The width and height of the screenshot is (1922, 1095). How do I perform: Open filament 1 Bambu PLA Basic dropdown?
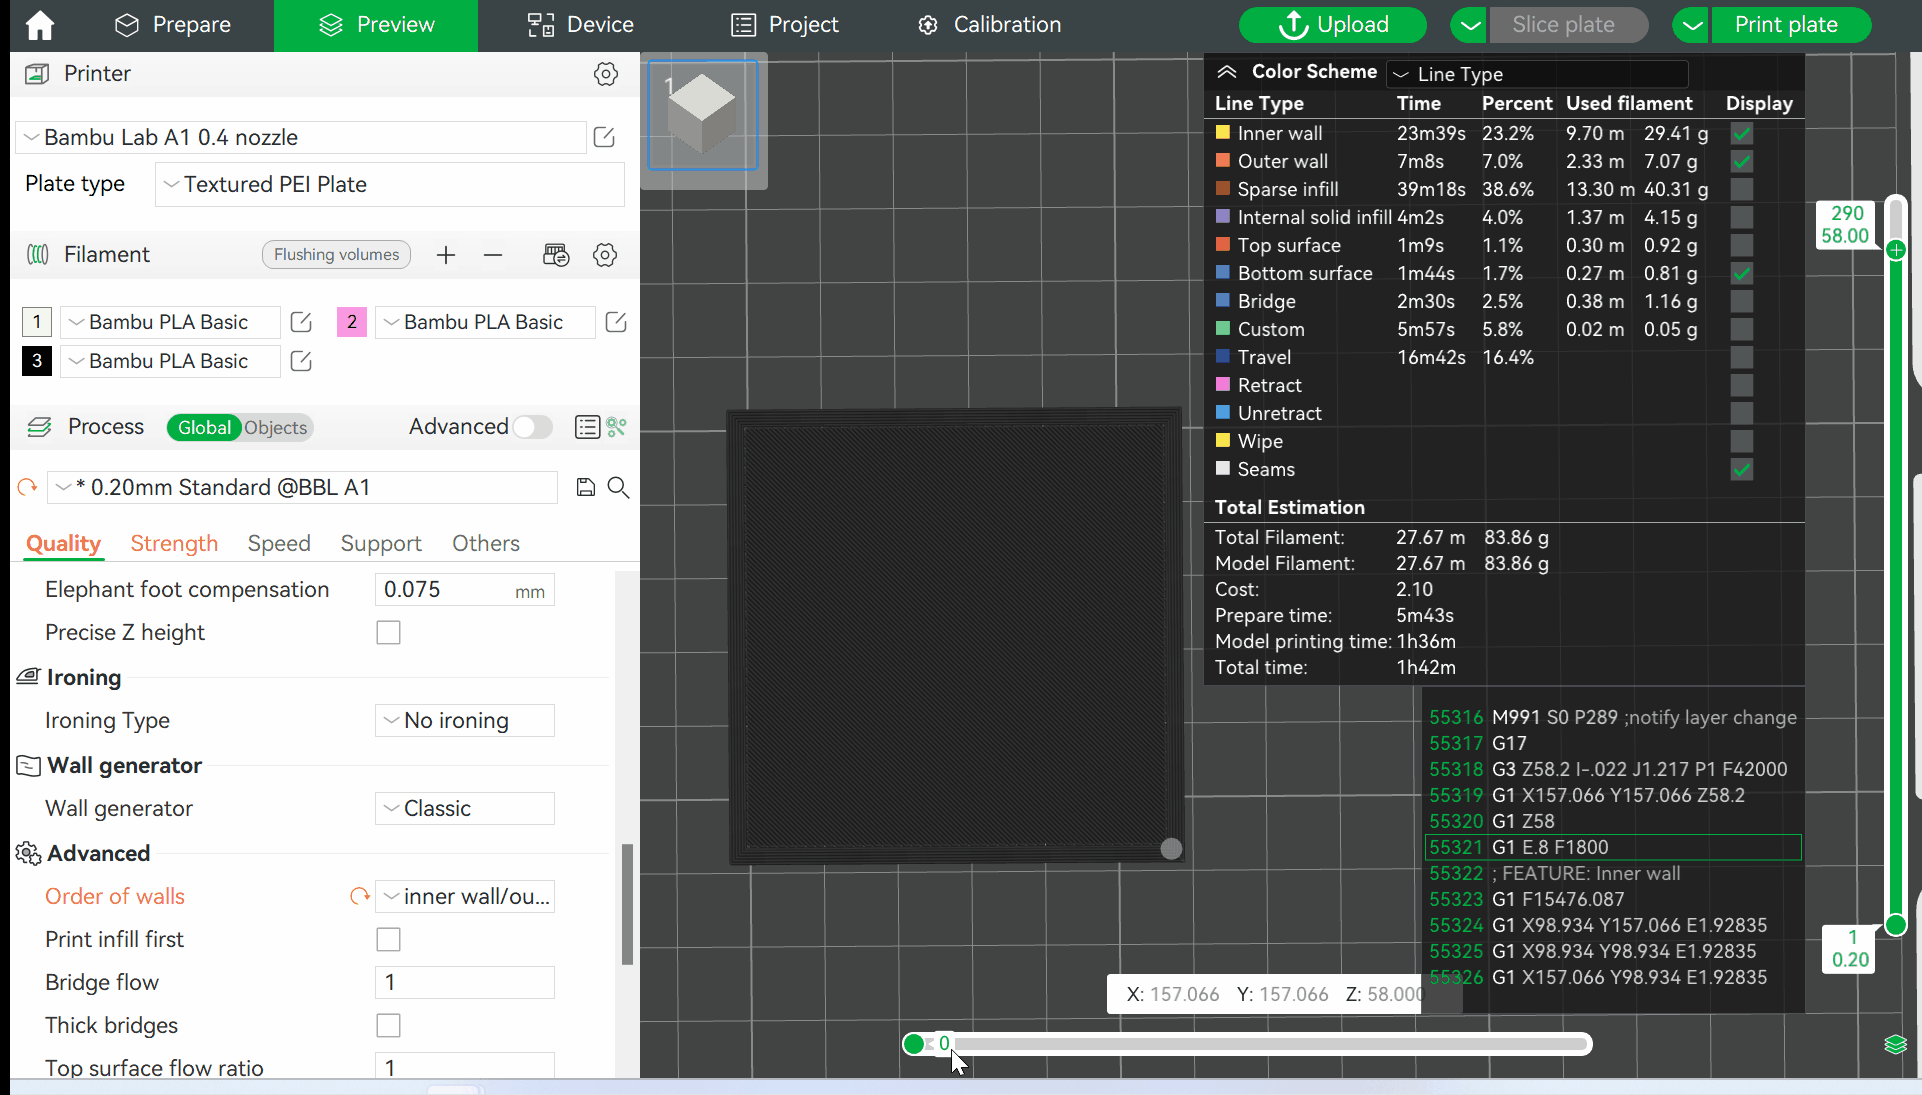(x=170, y=322)
